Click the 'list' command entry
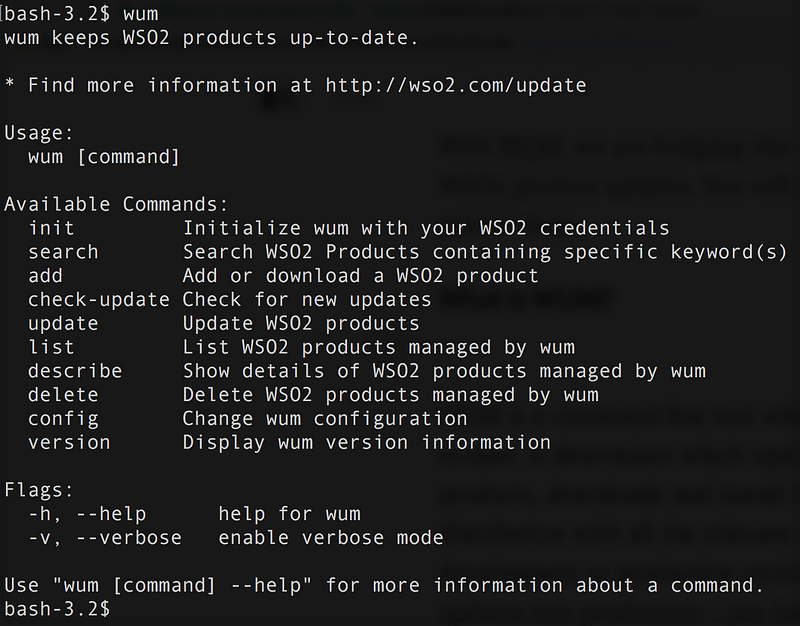The height and width of the screenshot is (626, 800). (x=51, y=347)
